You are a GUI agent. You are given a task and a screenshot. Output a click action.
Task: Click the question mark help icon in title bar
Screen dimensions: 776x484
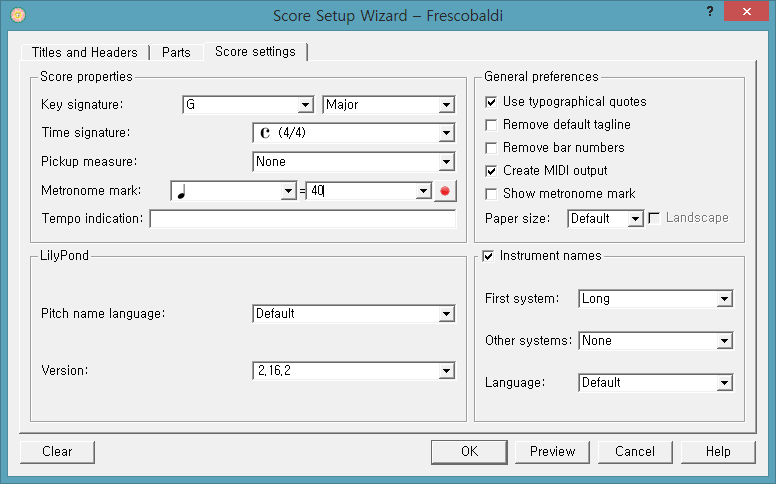click(x=710, y=11)
